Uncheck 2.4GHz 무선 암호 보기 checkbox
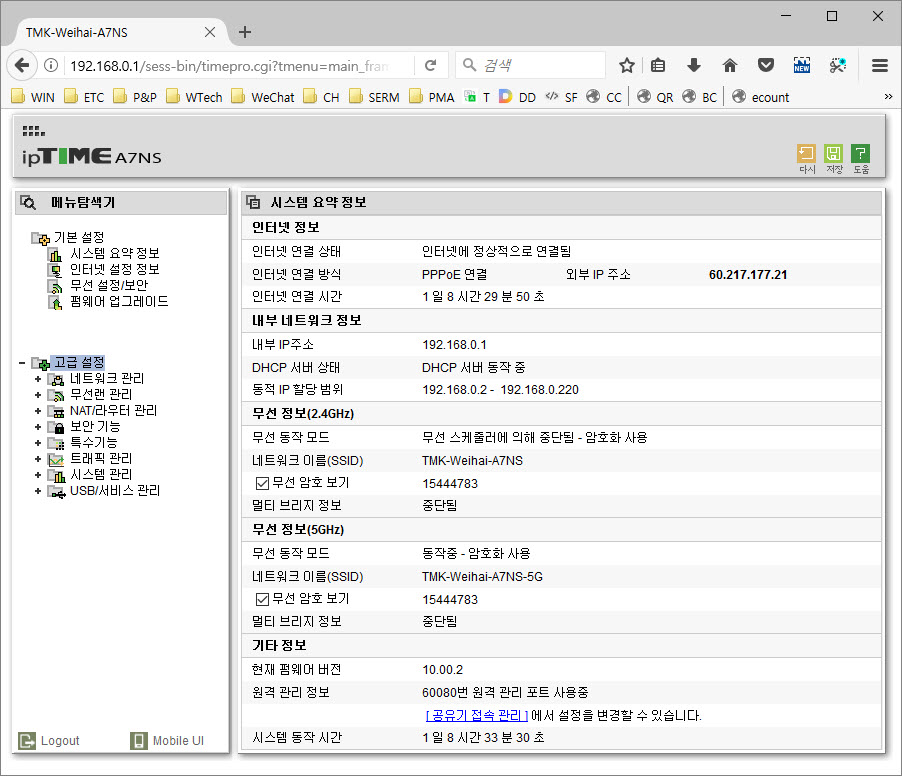This screenshot has width=902, height=776. pyautogui.click(x=262, y=484)
